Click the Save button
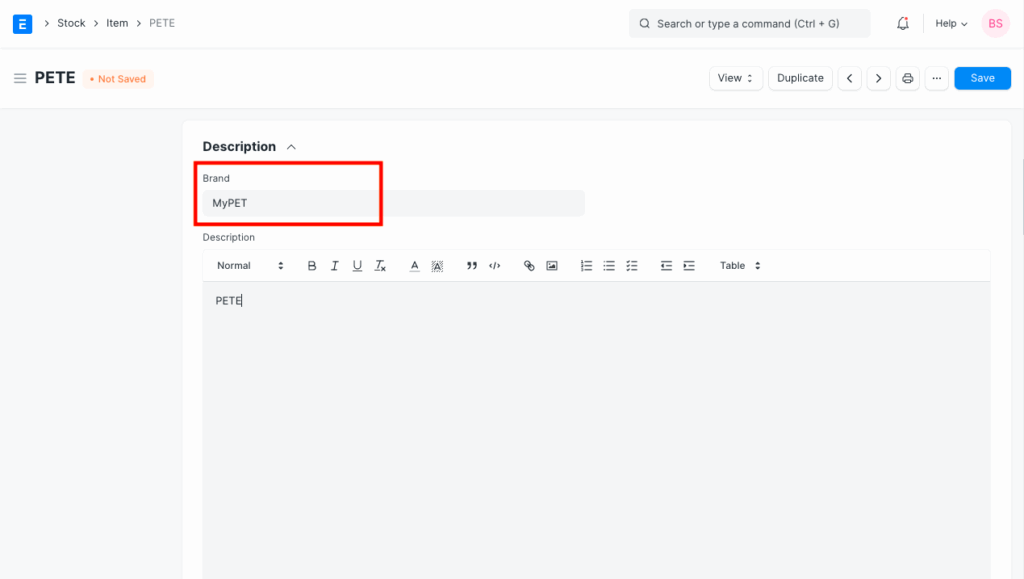1024x579 pixels. [x=982, y=78]
